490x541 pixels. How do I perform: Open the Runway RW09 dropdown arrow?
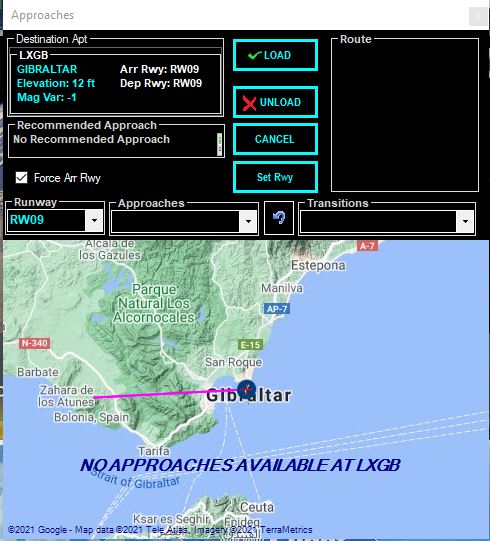pos(94,220)
